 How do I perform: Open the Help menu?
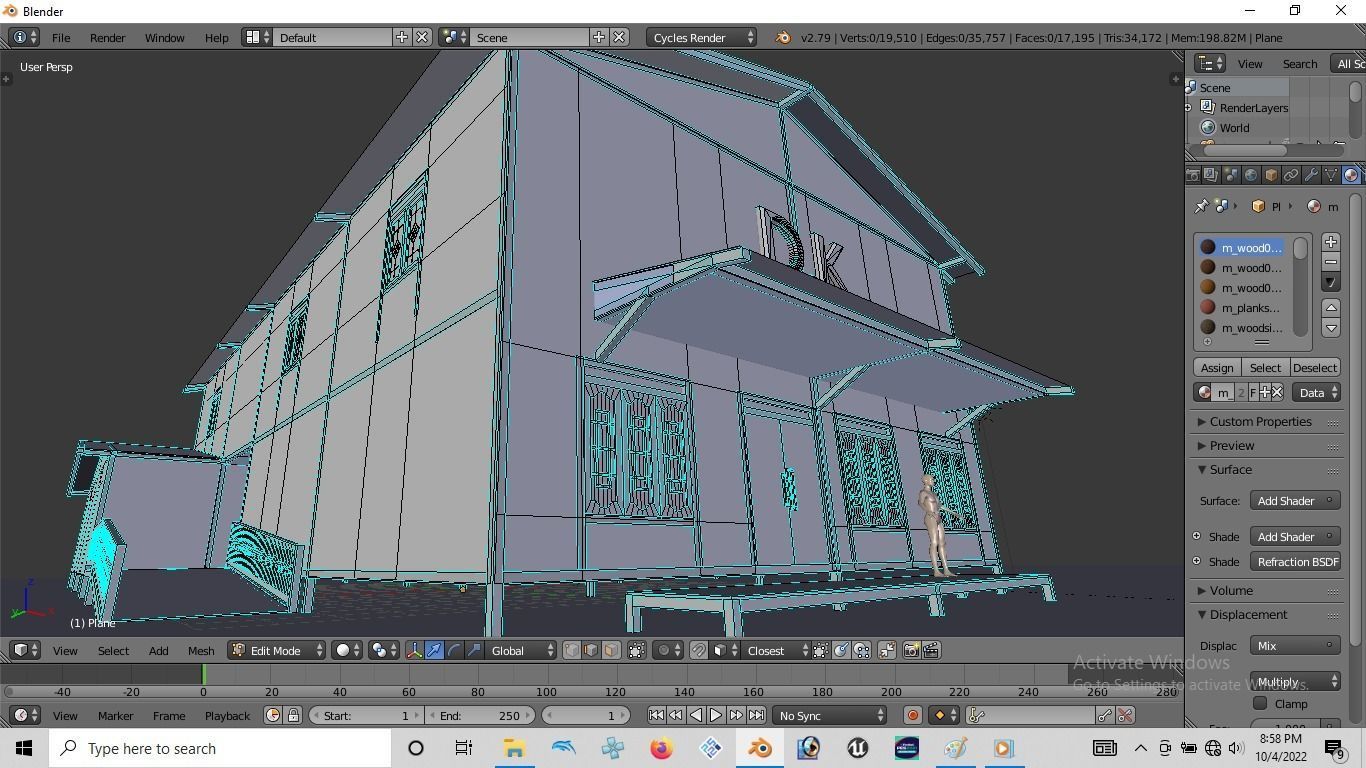[x=217, y=37]
